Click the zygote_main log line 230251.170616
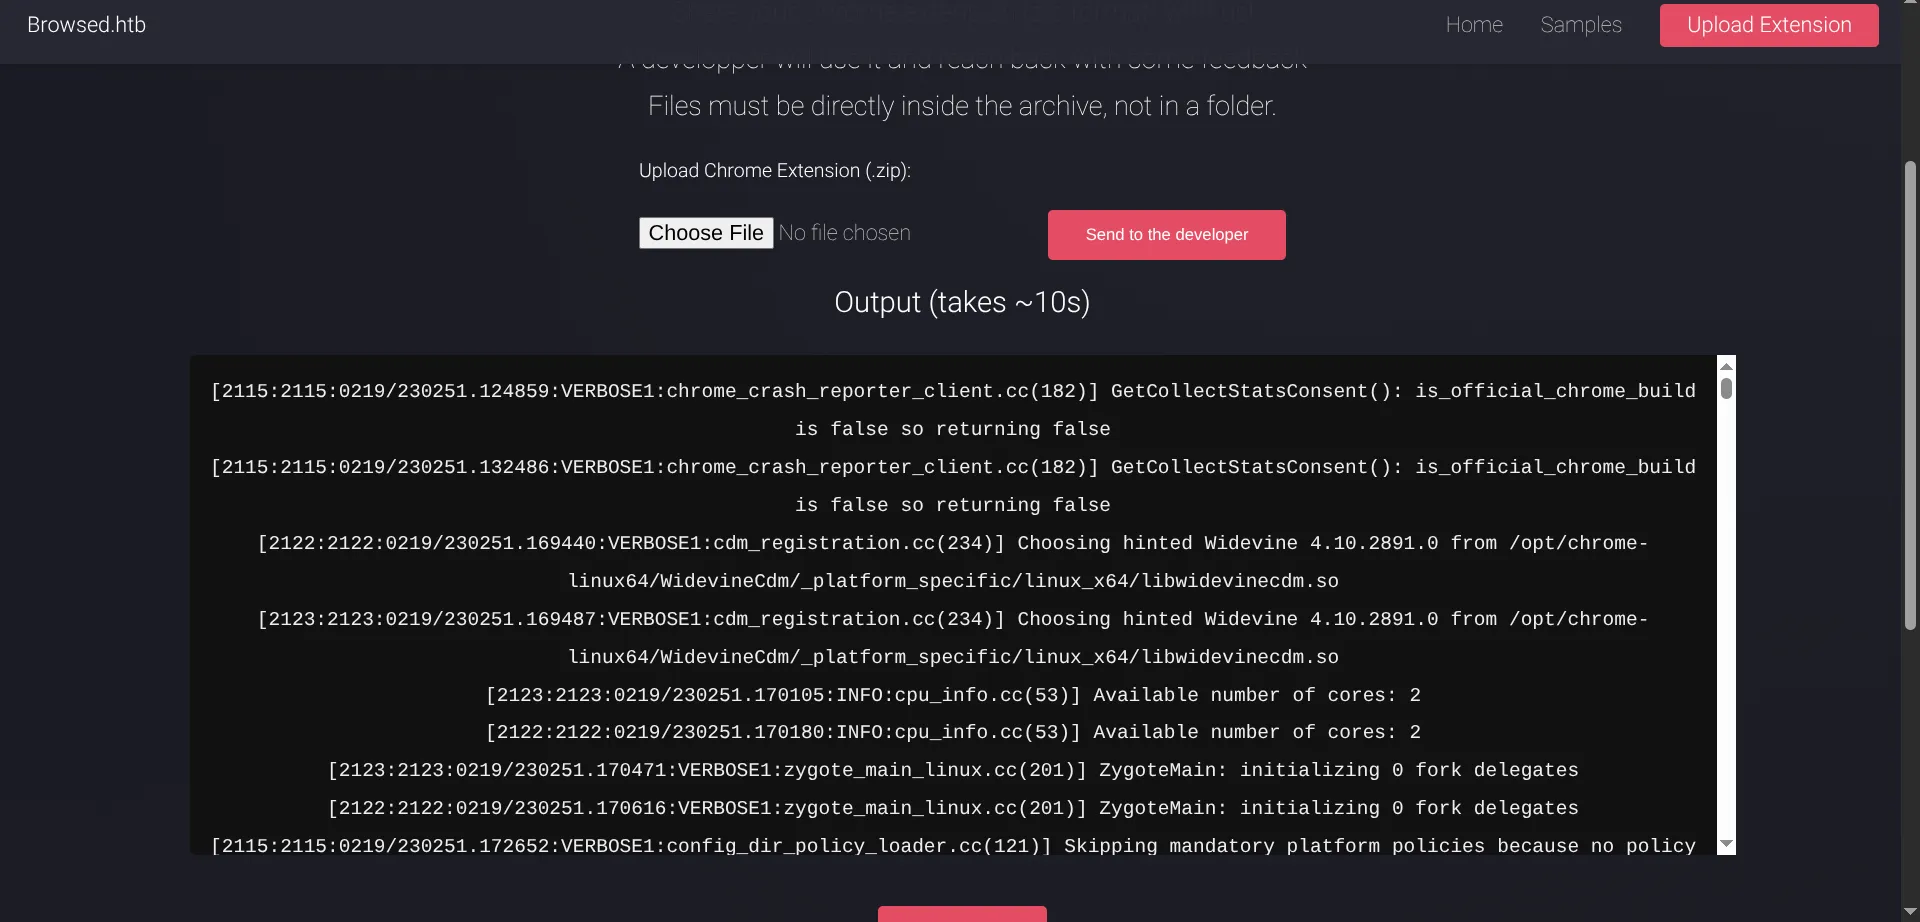Image resolution: width=1920 pixels, height=922 pixels. (953, 808)
